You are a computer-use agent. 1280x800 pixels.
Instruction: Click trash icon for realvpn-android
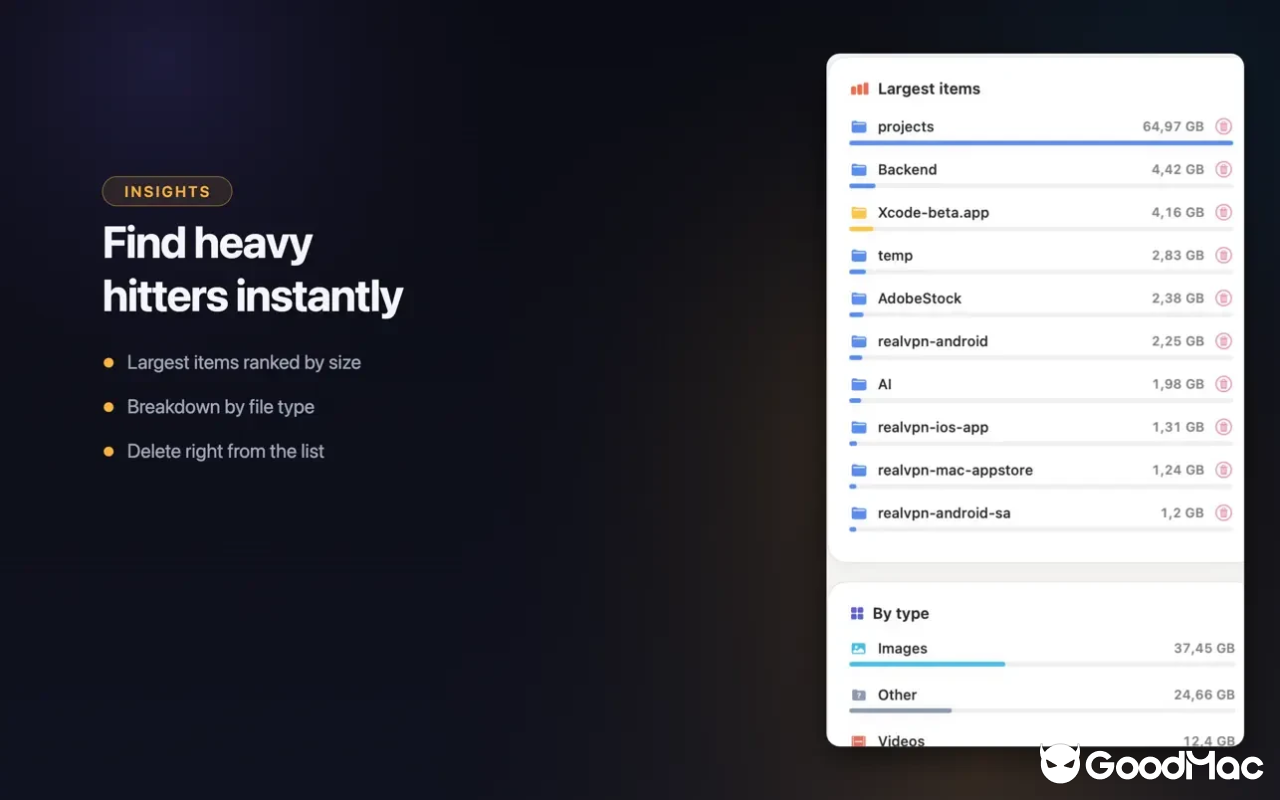click(x=1223, y=342)
